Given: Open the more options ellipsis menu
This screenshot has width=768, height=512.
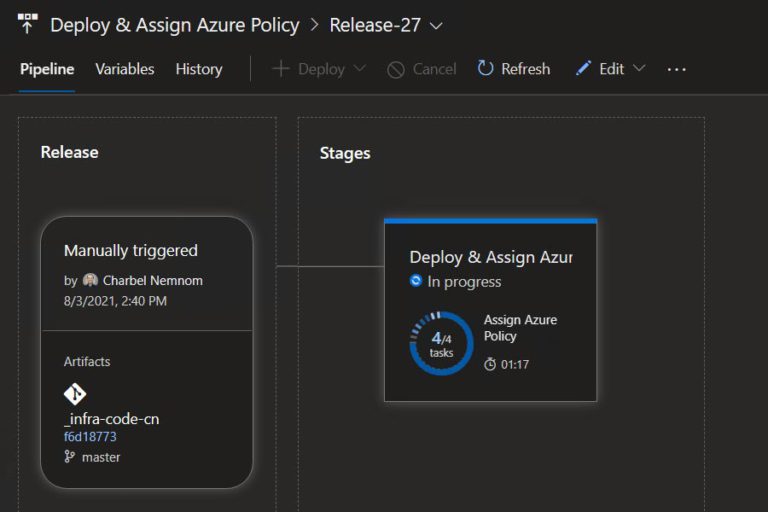Looking at the screenshot, I should [676, 70].
